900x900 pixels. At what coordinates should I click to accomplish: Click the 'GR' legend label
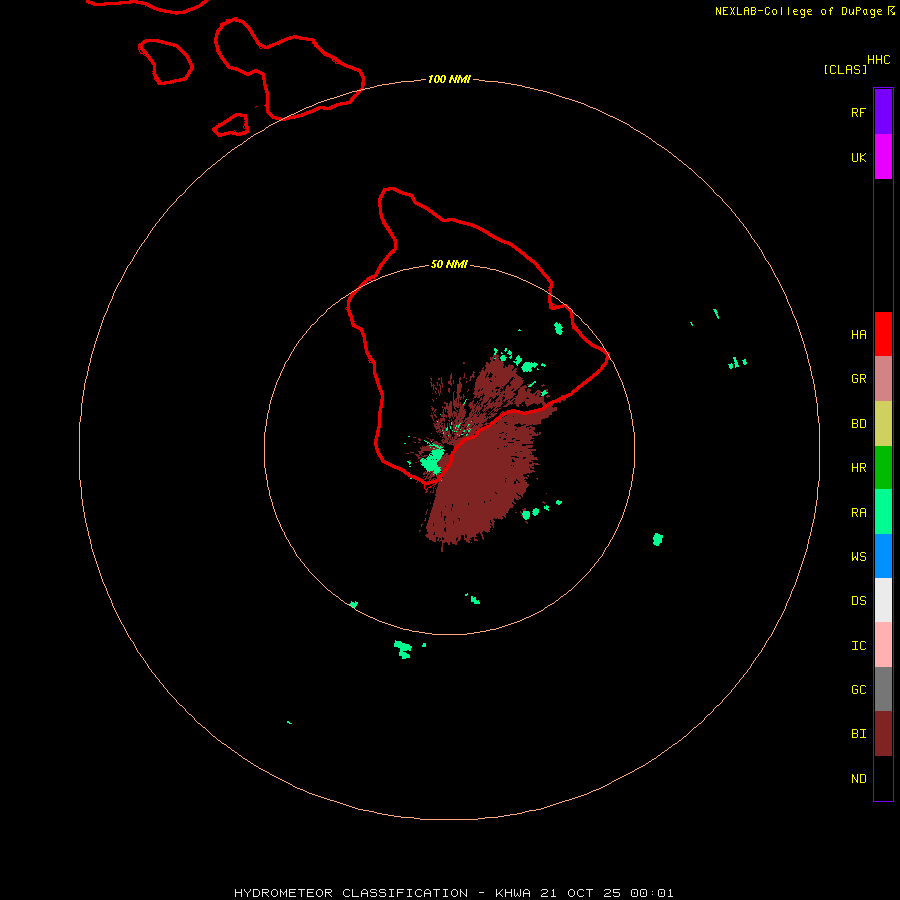[x=858, y=379]
